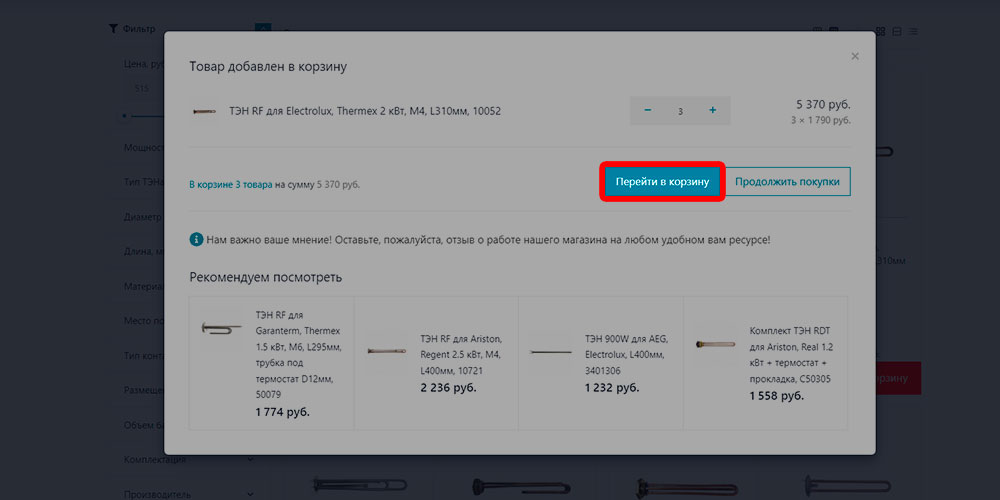The image size is (1000, 500).
Task: Close the cart popup with the X icon
Action: coord(855,56)
